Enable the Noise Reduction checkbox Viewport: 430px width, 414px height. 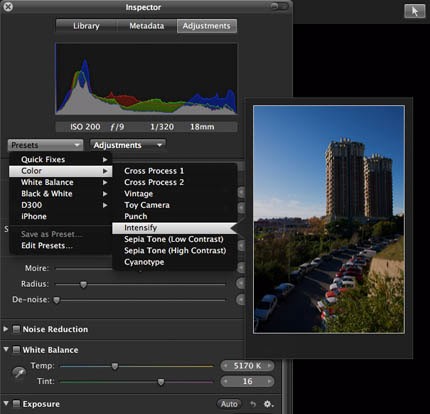tap(16, 329)
